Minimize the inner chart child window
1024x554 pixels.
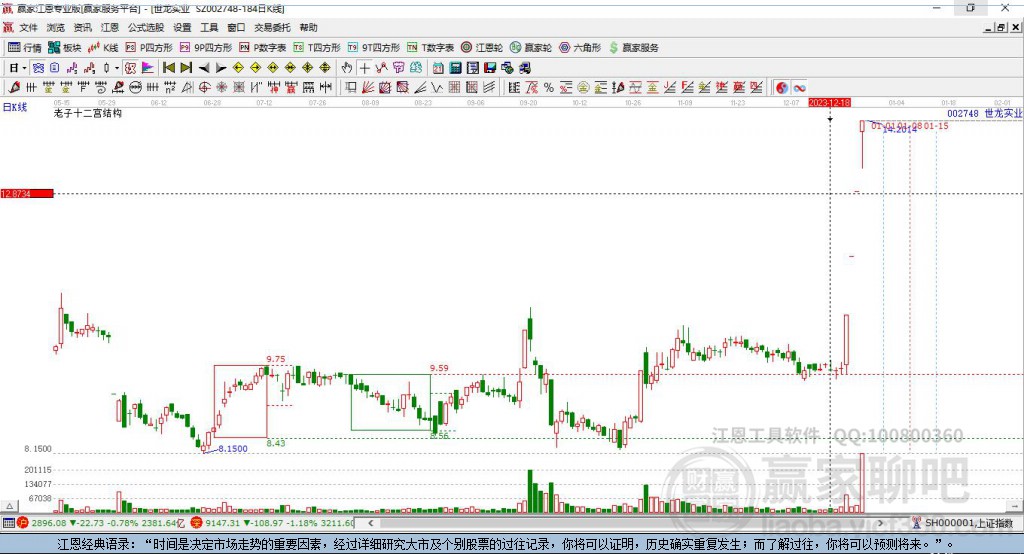[989, 27]
